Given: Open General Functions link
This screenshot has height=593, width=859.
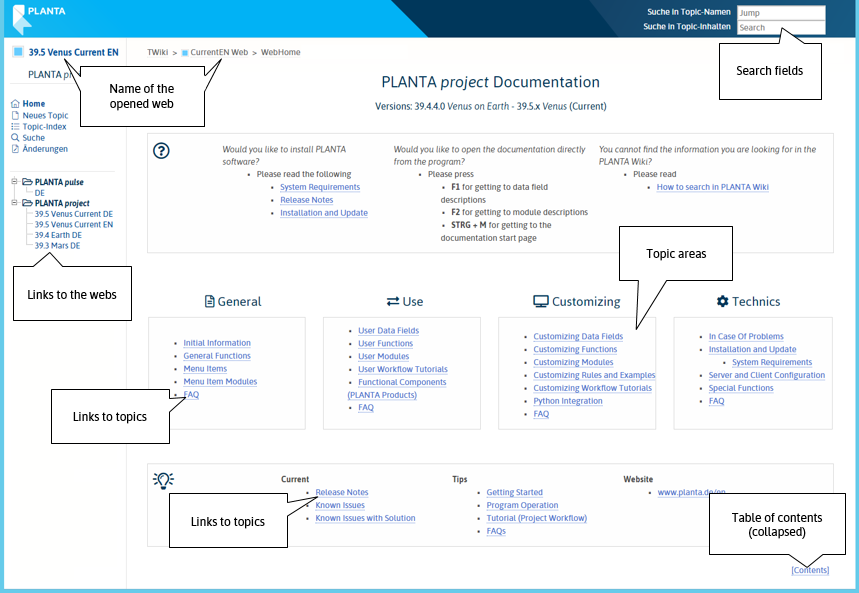Looking at the screenshot, I should click(217, 356).
